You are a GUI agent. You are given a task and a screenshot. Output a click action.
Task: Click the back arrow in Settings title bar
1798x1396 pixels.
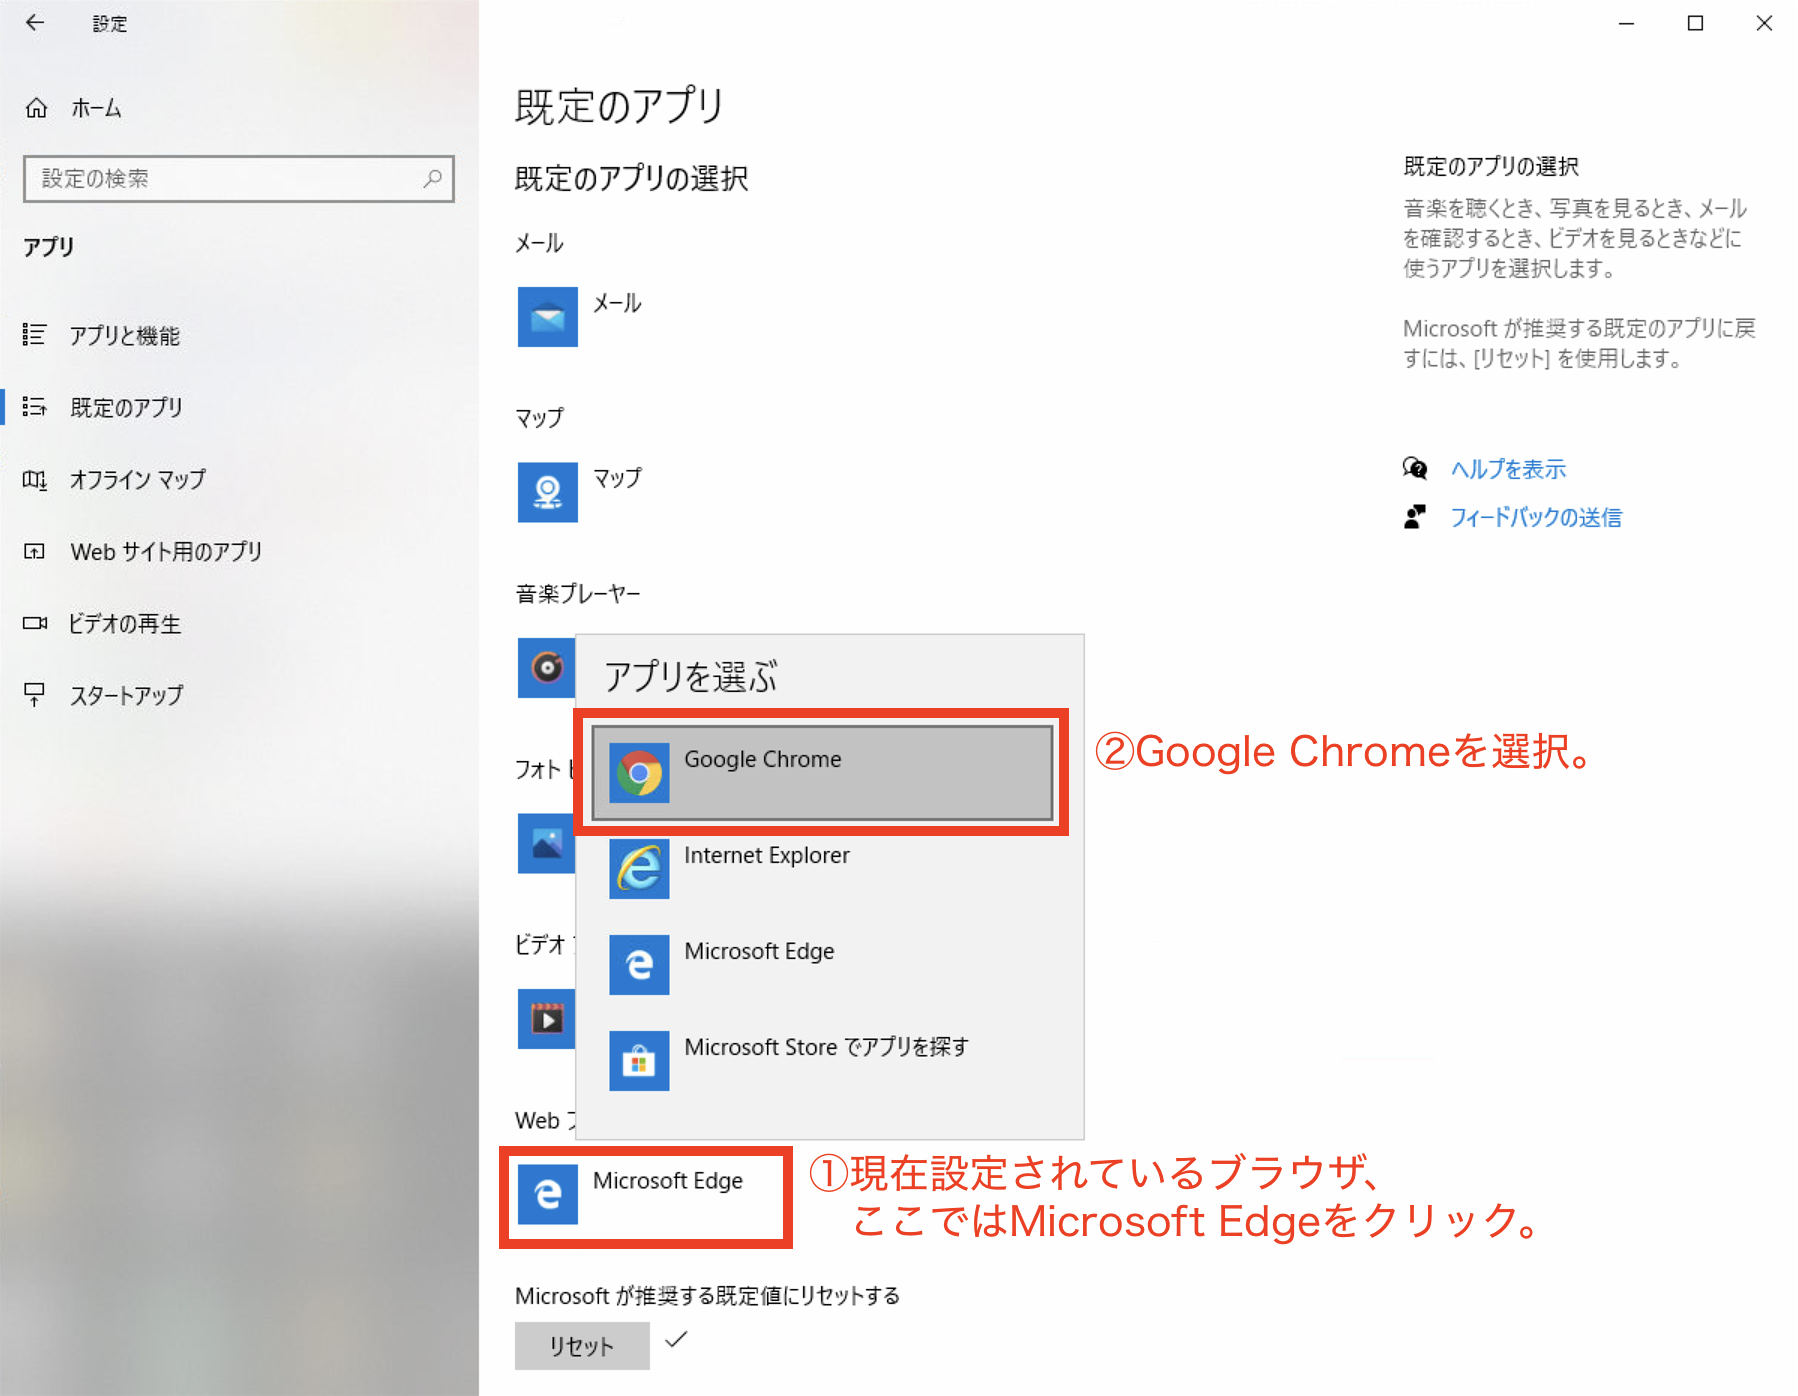[x=35, y=23]
